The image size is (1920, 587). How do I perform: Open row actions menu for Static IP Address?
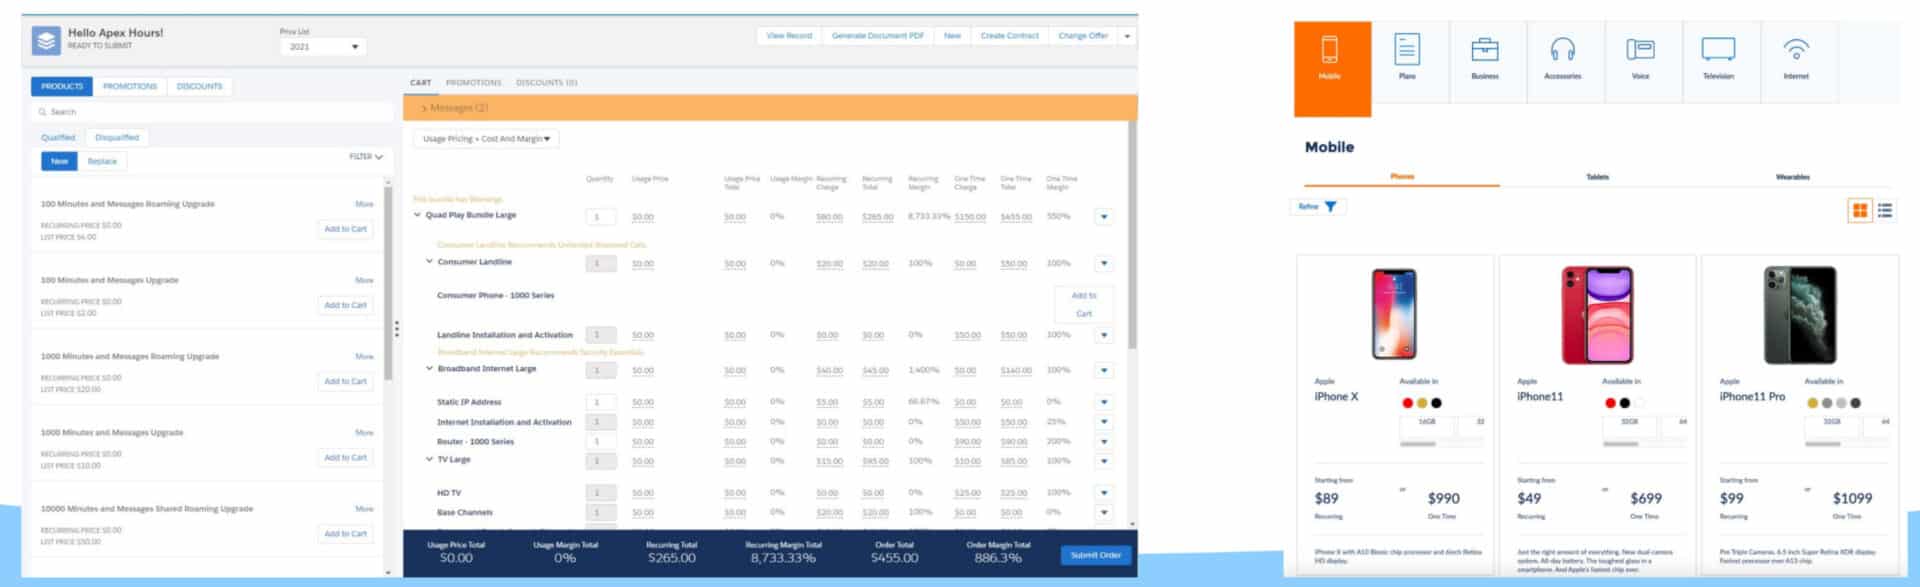pos(1104,402)
